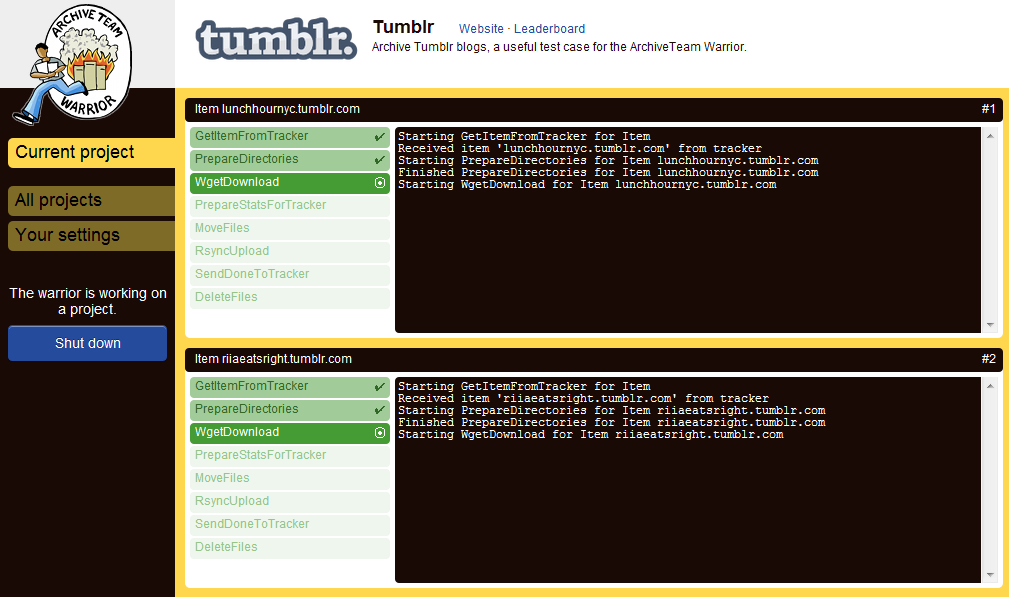Select RsyncUpload step in item #2

(x=290, y=502)
